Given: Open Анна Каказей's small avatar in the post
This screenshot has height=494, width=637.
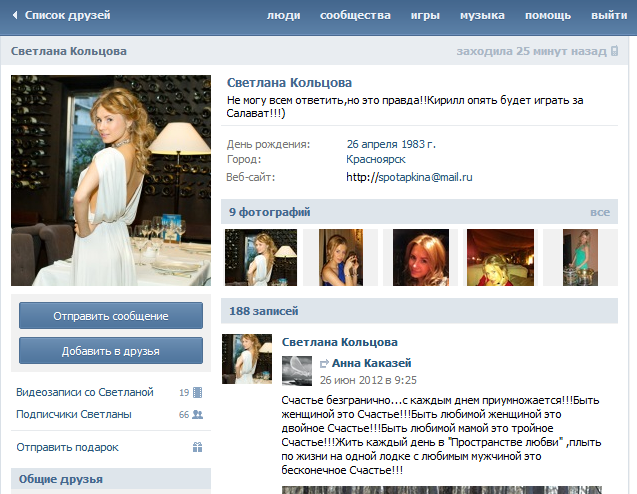Looking at the screenshot, I should [x=296, y=370].
